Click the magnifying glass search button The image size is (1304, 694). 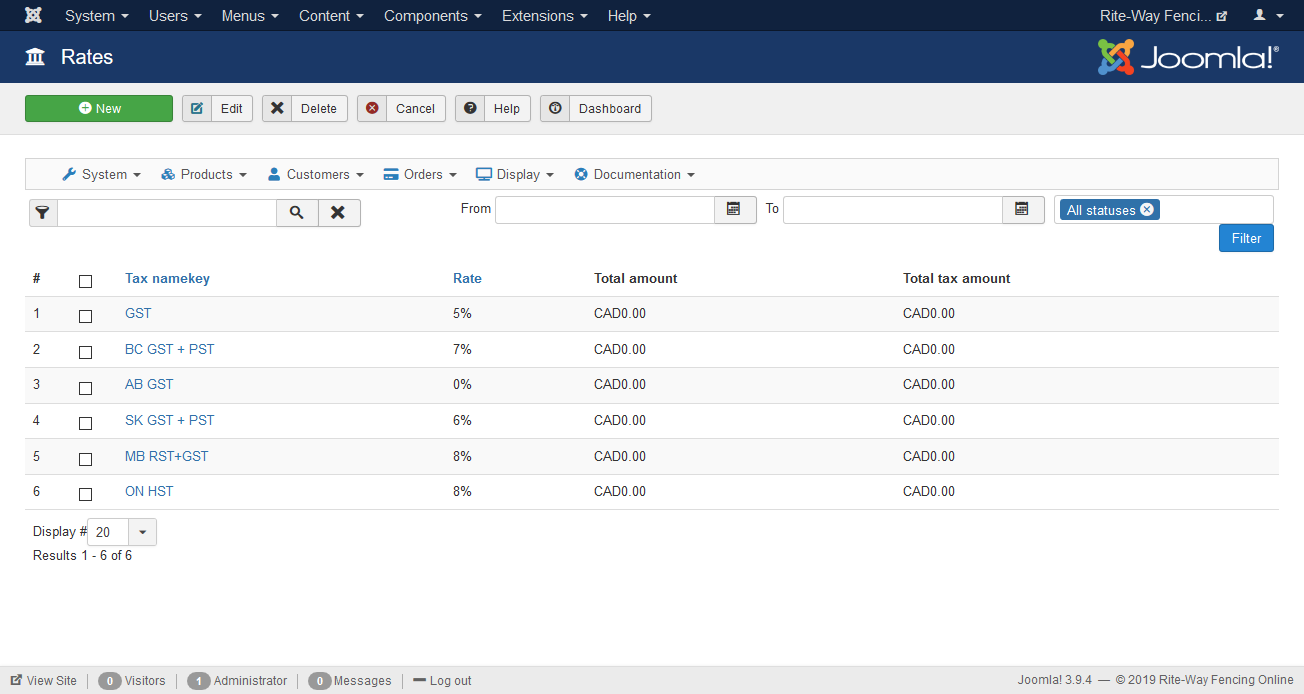click(x=297, y=213)
